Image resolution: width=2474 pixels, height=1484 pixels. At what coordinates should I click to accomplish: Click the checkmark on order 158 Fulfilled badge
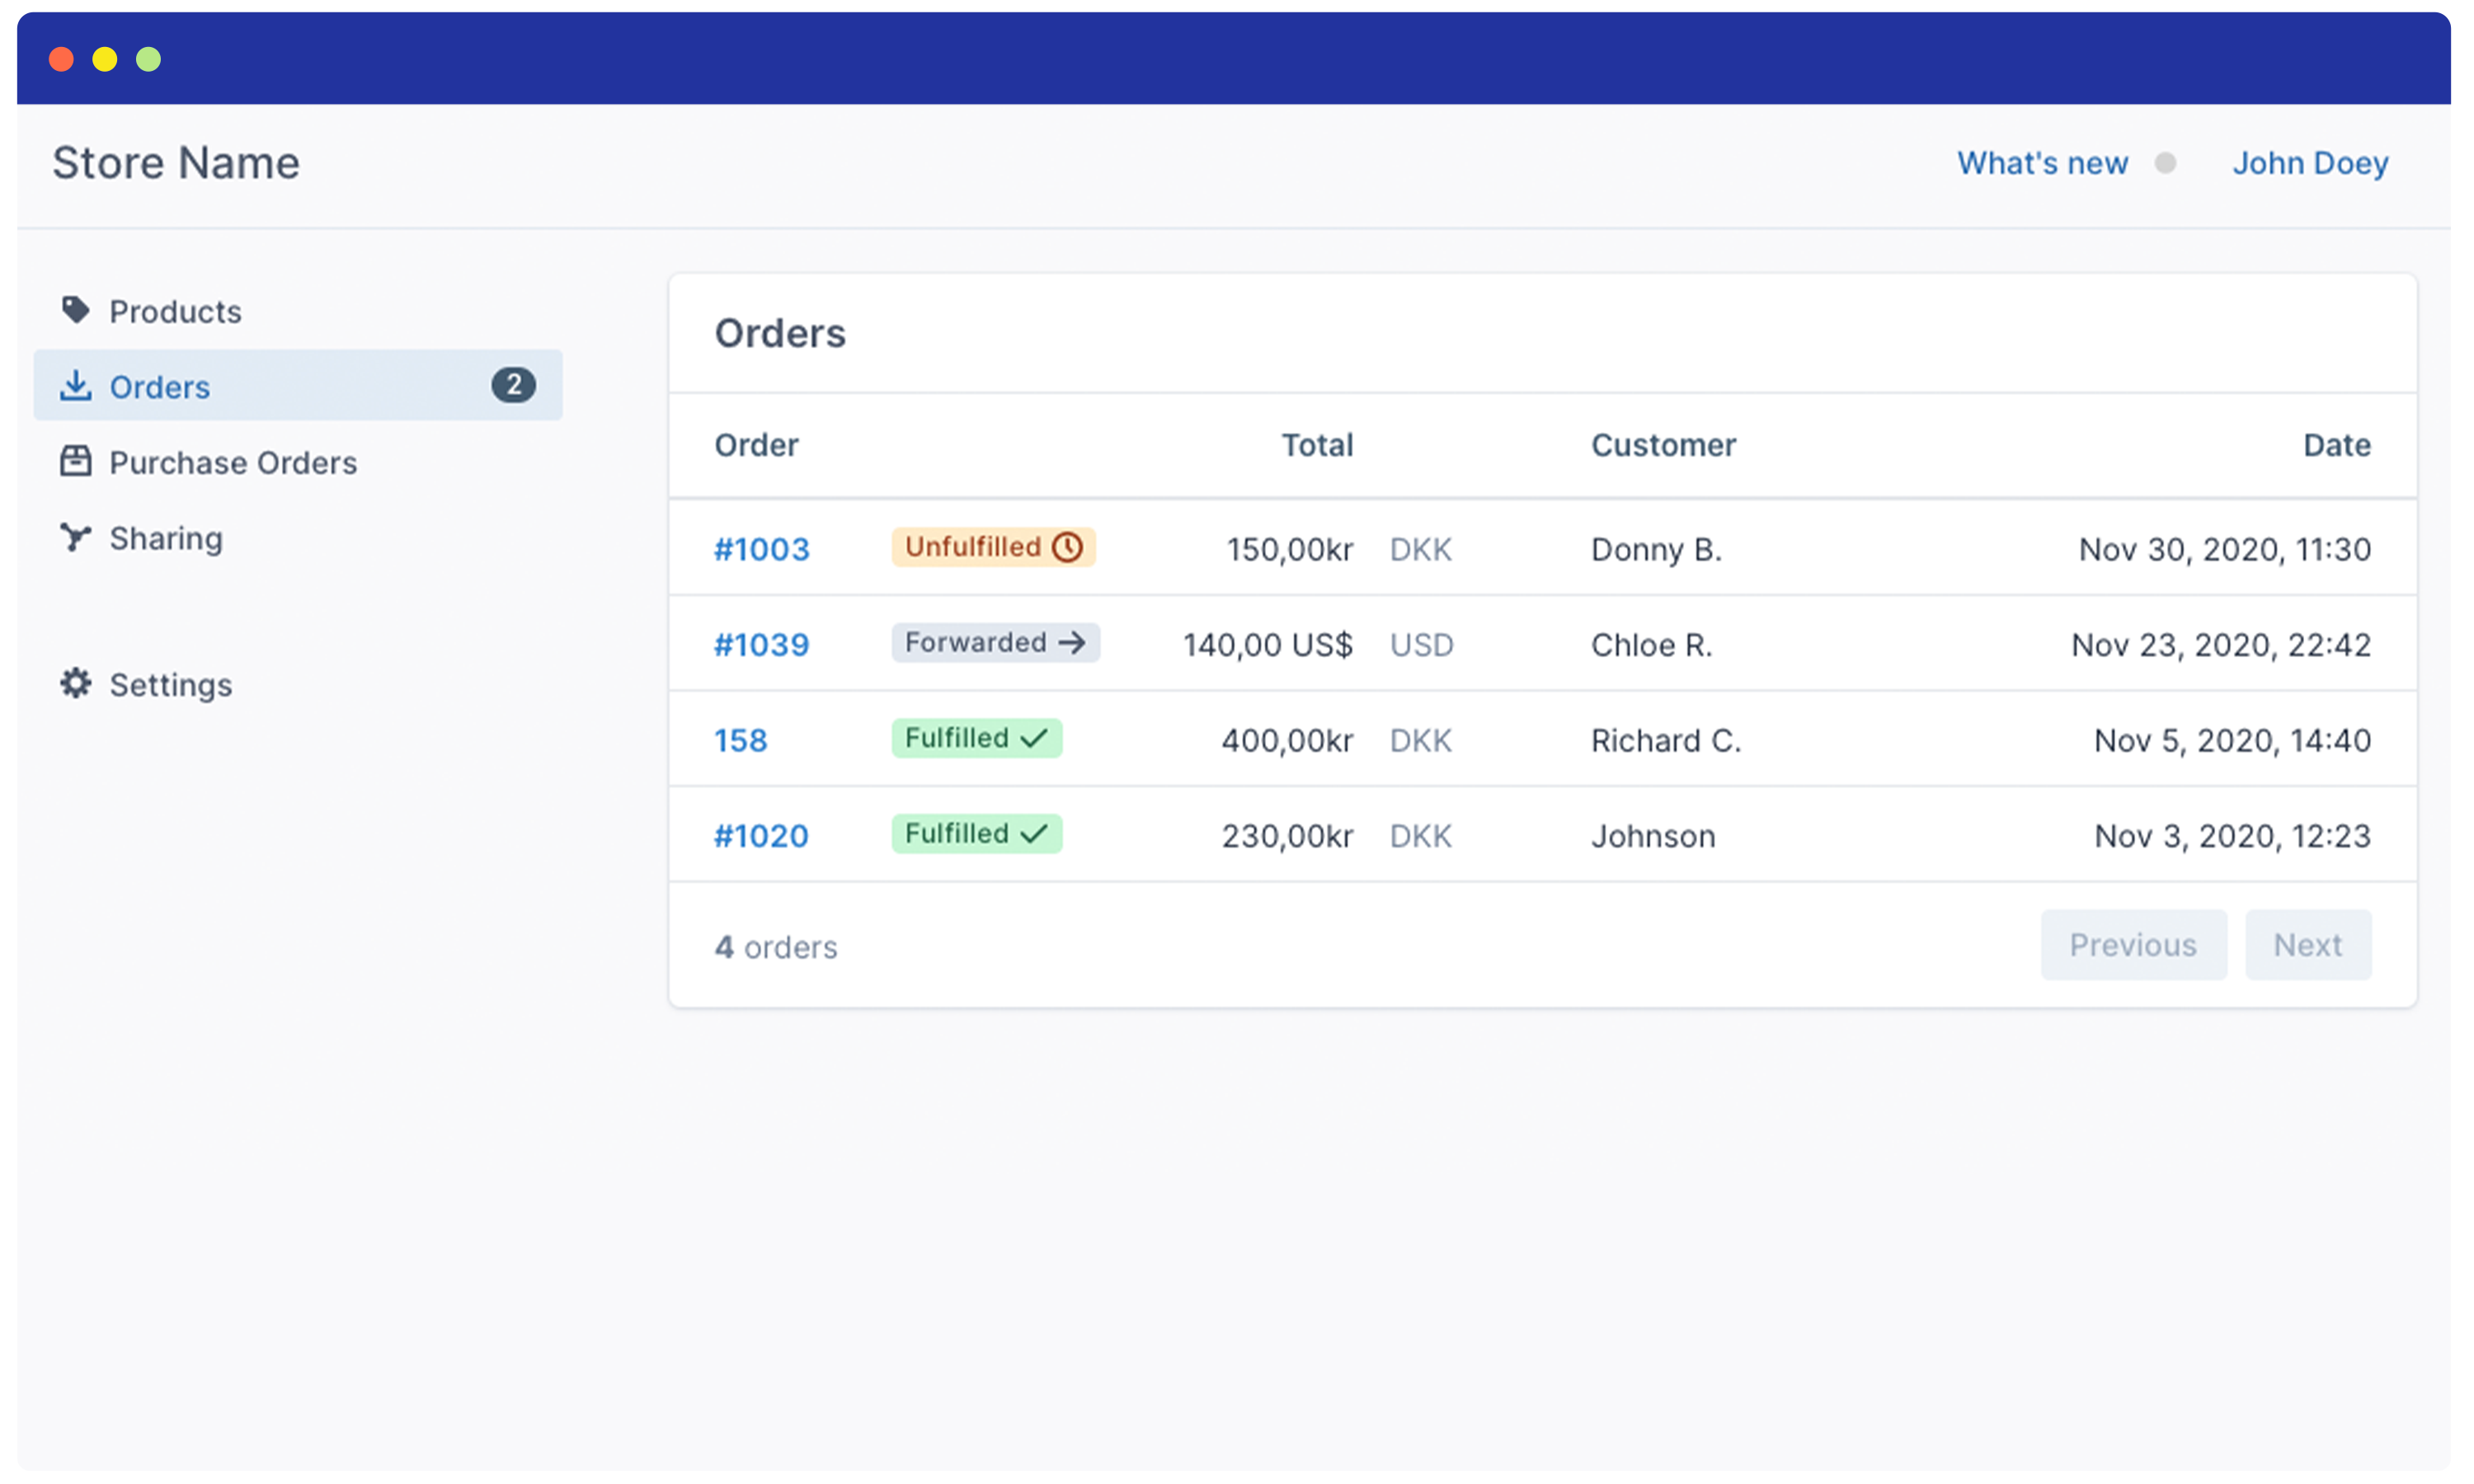(x=1034, y=739)
